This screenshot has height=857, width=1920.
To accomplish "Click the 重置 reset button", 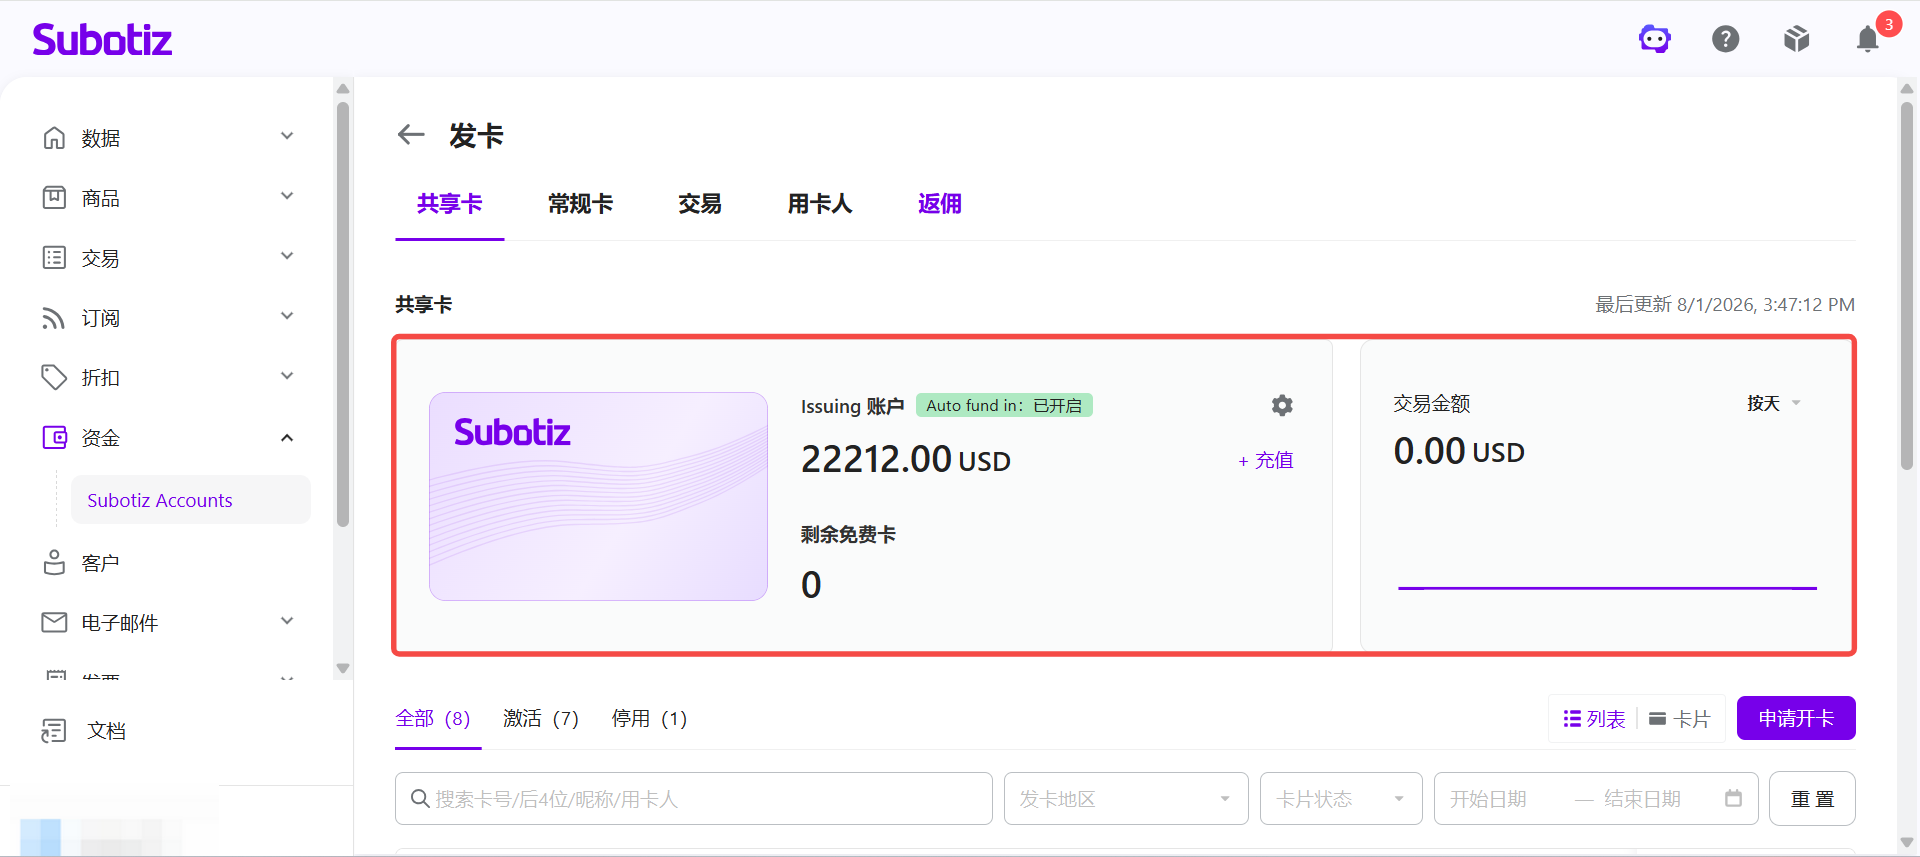I will point(1812,798).
